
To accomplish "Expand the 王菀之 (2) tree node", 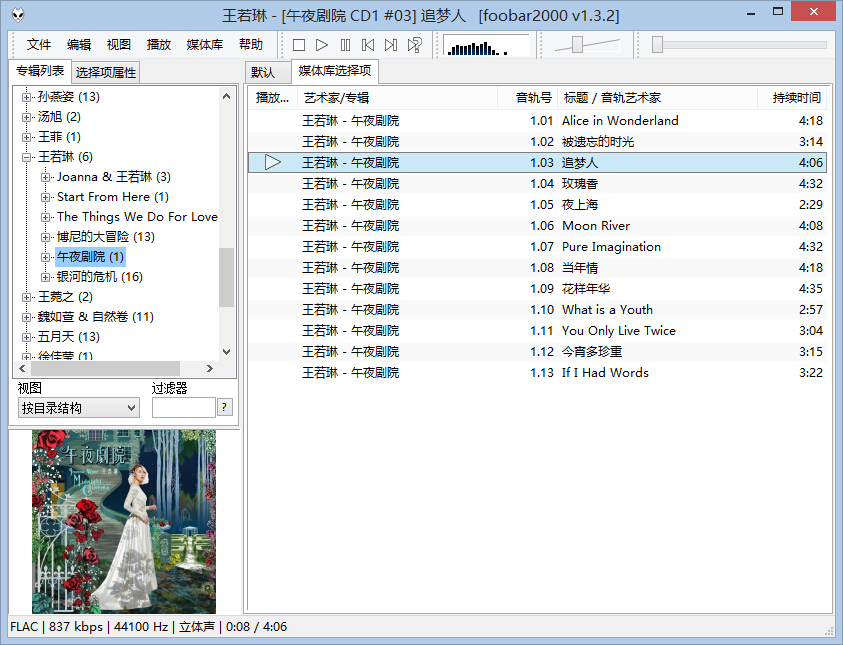I will [x=26, y=297].
